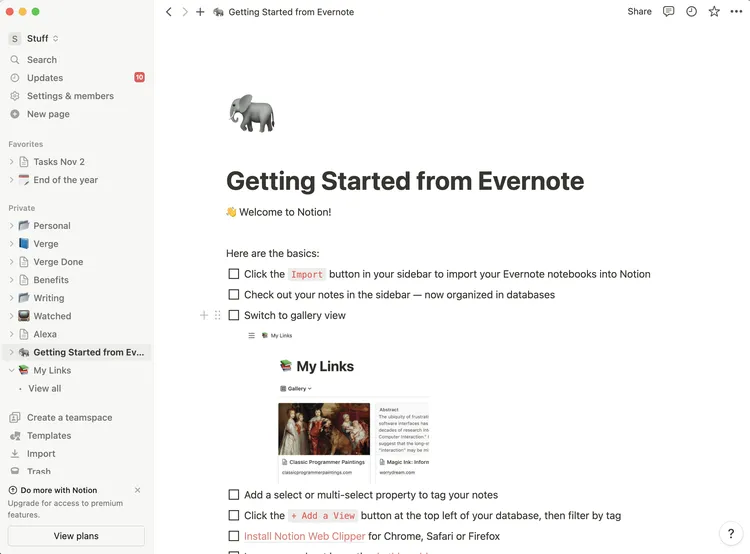
Task: Tick the 'Check out your notes' checkbox
Action: pyautogui.click(x=234, y=295)
